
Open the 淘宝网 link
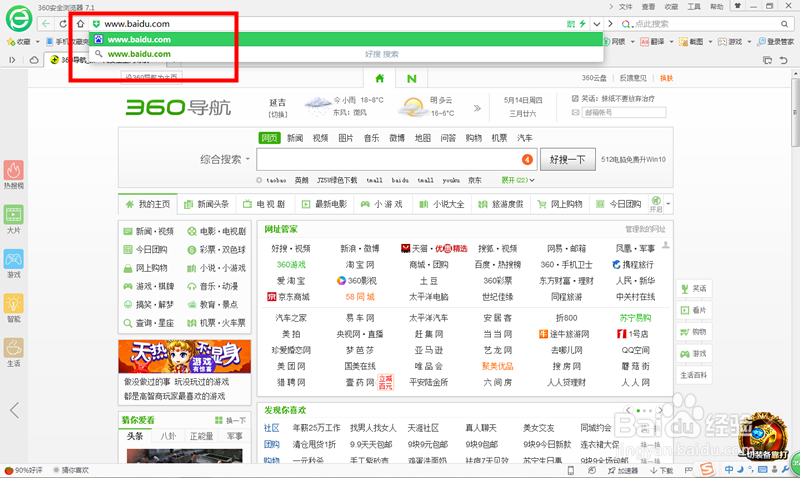pos(360,265)
